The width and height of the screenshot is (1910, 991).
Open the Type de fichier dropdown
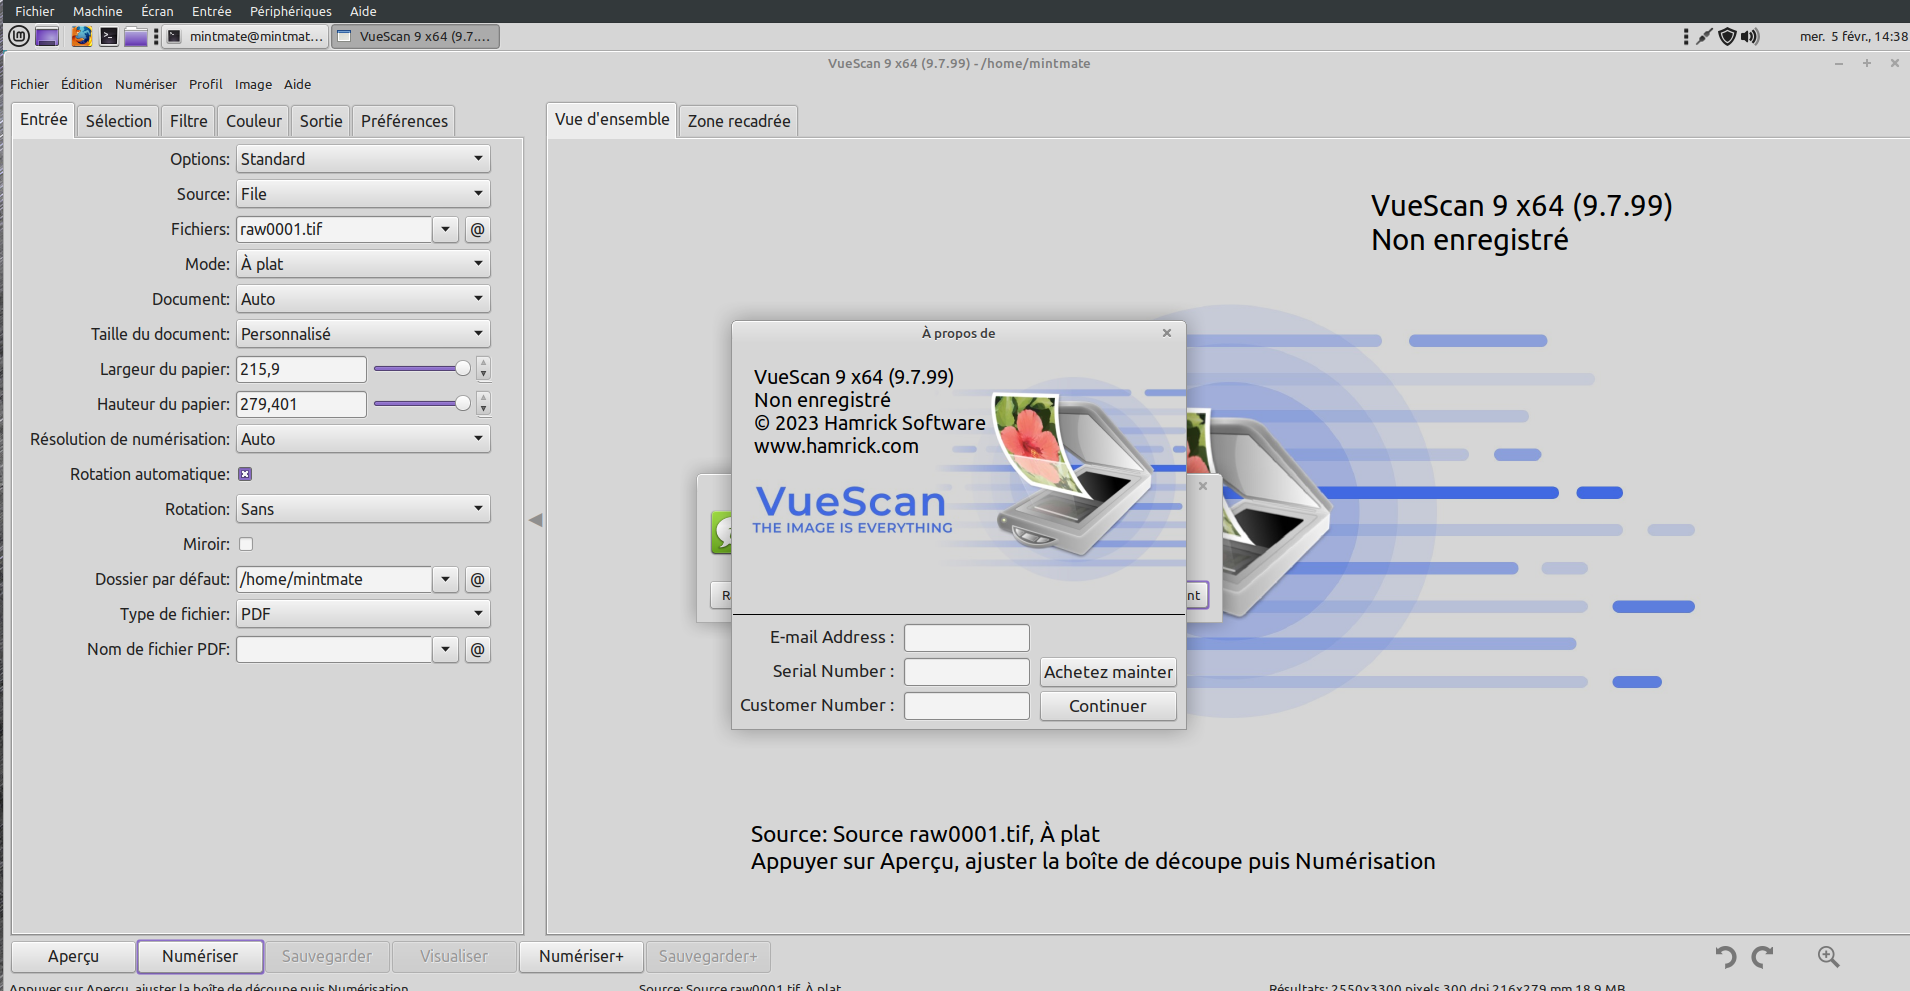[363, 614]
